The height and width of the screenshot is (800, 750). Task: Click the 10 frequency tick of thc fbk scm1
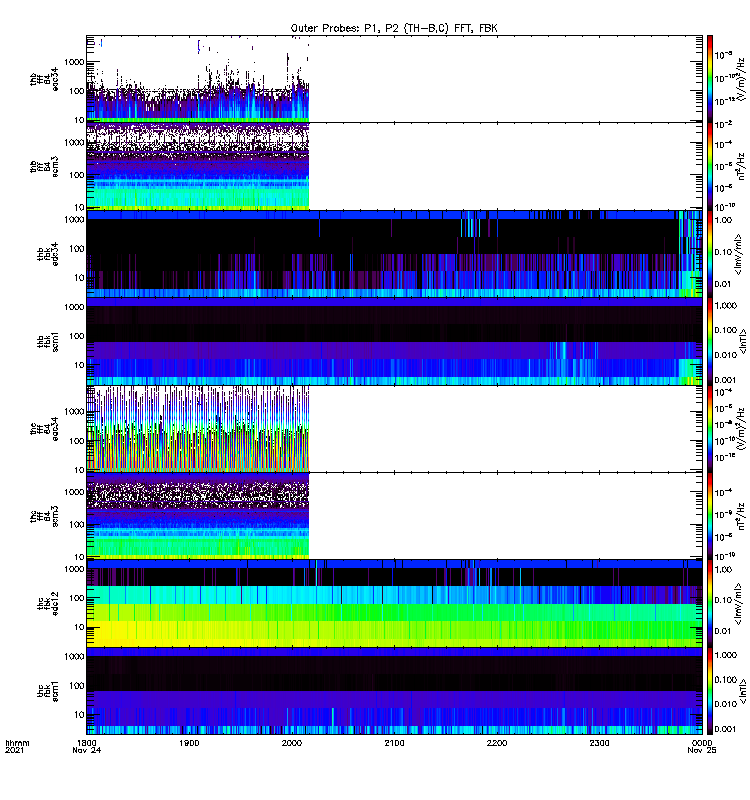tap(79, 715)
